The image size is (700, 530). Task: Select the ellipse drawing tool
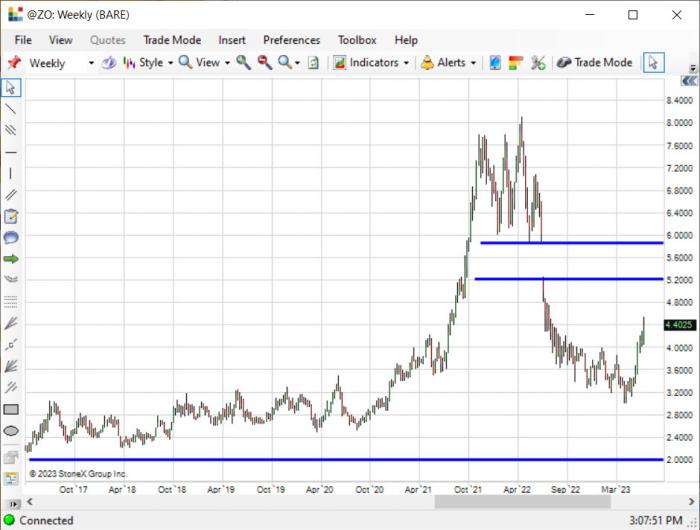11,431
